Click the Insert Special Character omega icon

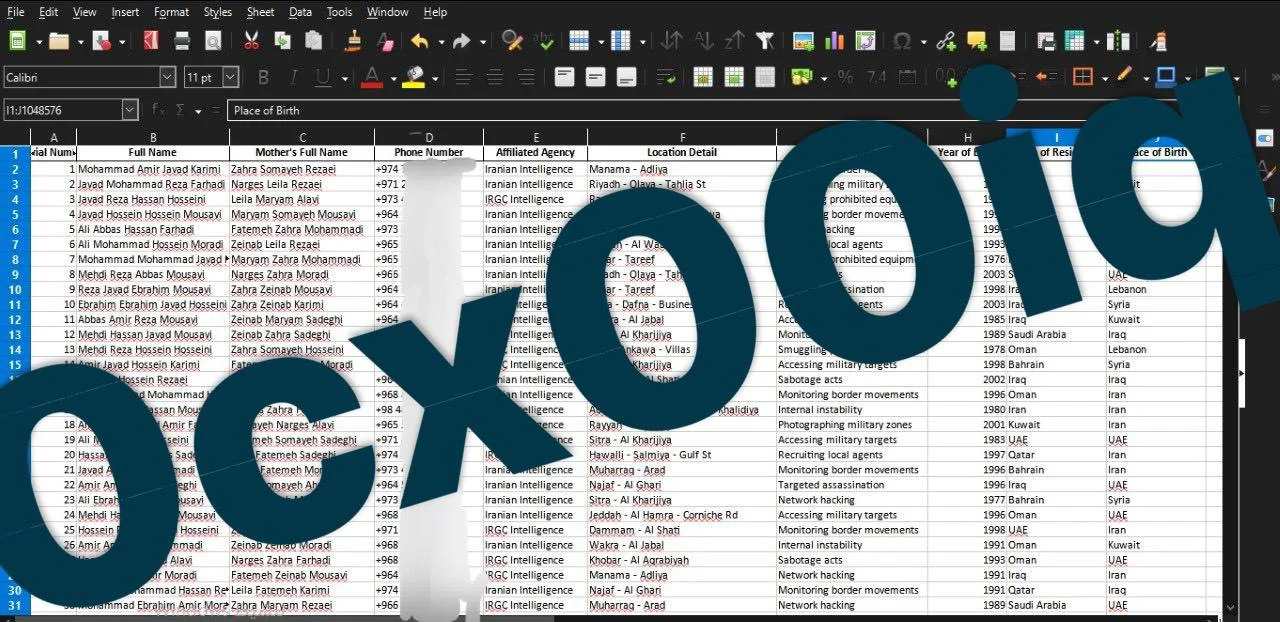pos(902,41)
